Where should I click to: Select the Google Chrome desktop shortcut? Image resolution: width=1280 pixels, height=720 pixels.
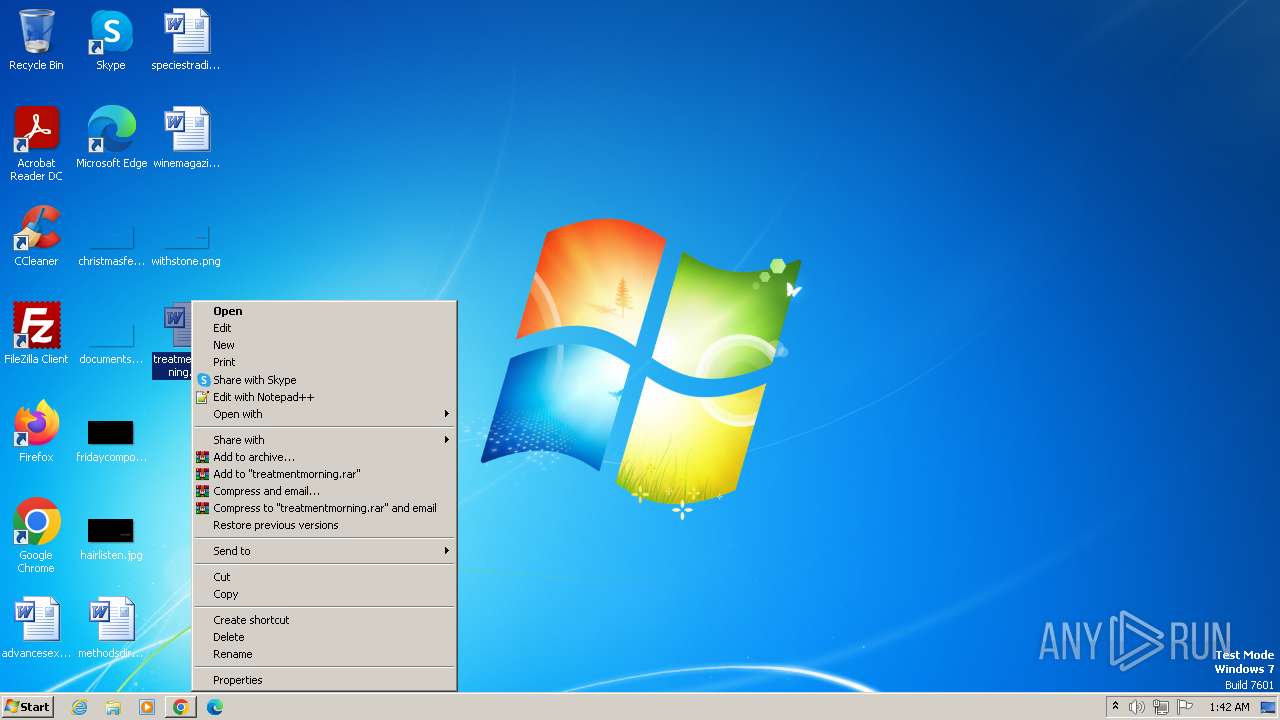(x=36, y=536)
